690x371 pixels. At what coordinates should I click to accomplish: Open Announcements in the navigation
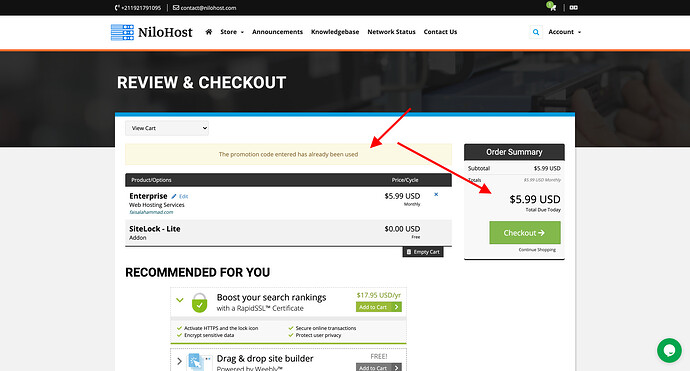[x=277, y=32]
